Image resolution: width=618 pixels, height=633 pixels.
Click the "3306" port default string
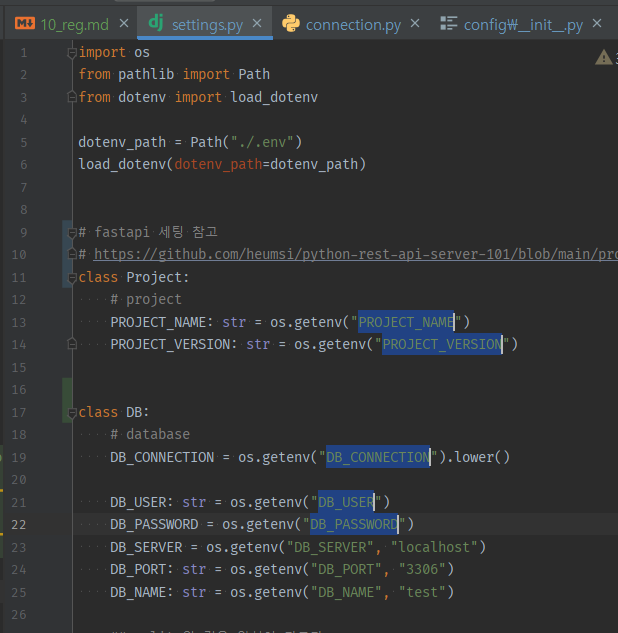(x=422, y=569)
